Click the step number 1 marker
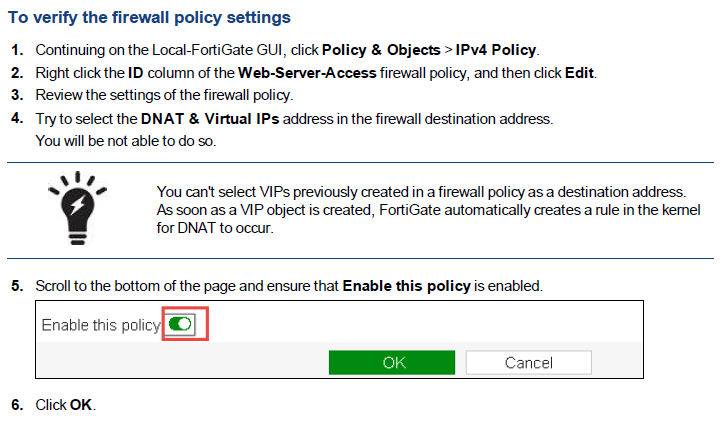 tap(17, 49)
